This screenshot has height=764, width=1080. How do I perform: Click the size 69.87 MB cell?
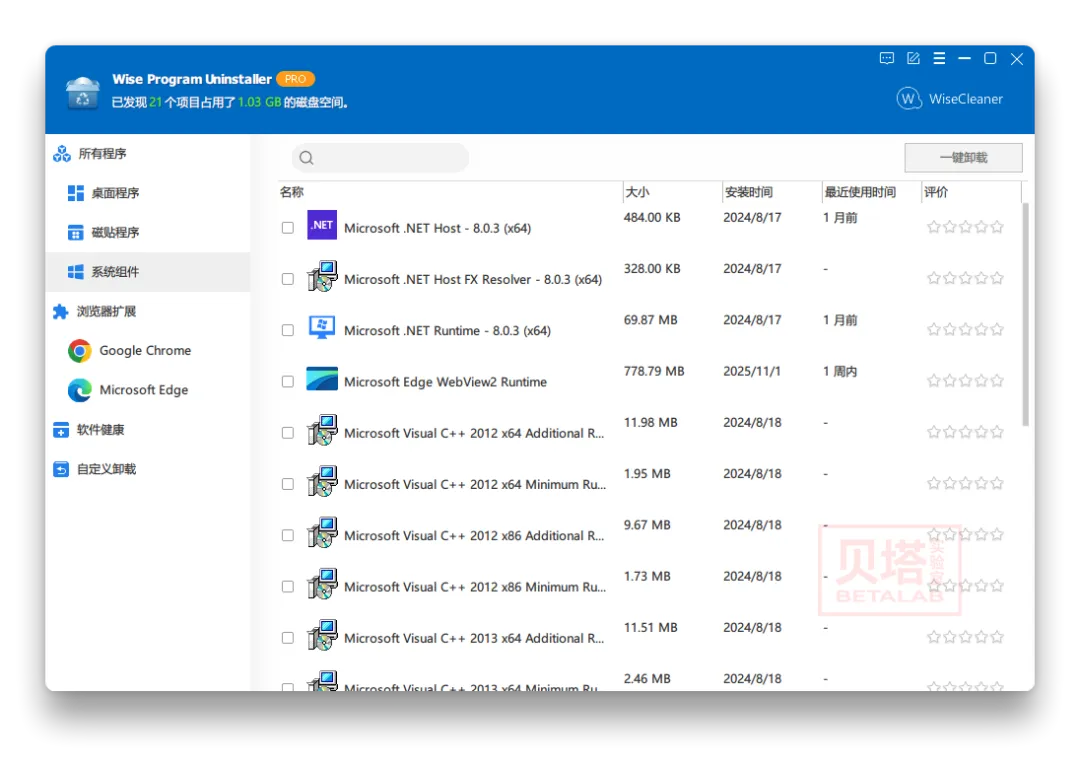[650, 320]
